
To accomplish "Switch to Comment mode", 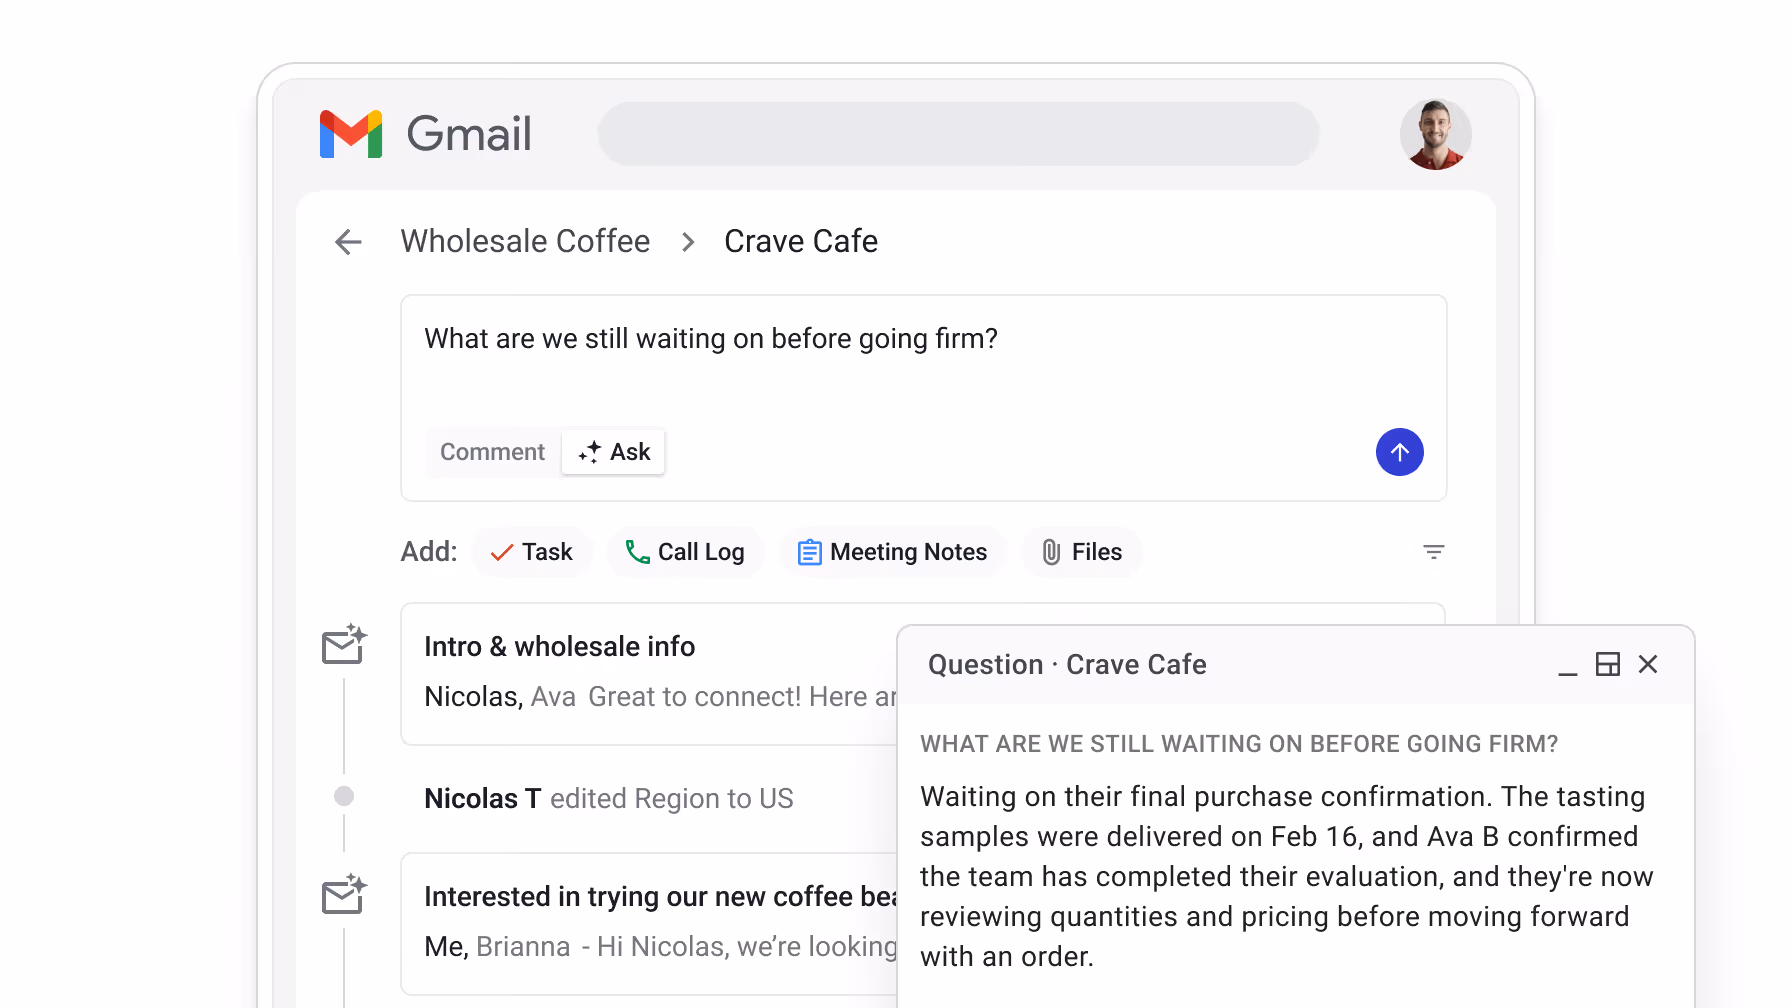I will (x=492, y=452).
